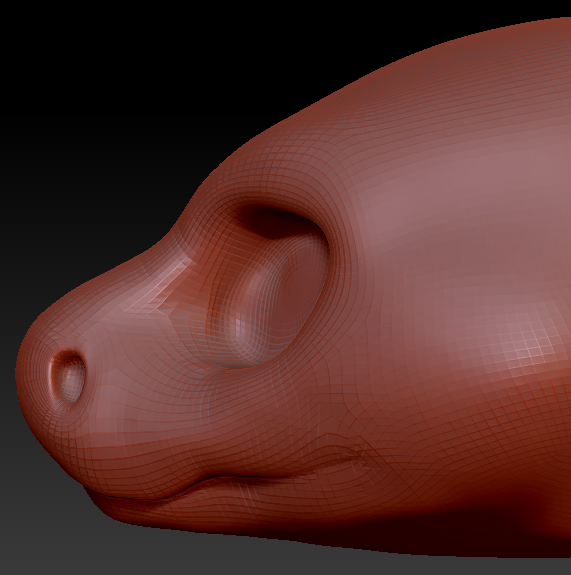Click the nostril on the sculpted snout
Image resolution: width=571 pixels, height=575 pixels.
[x=69, y=377]
